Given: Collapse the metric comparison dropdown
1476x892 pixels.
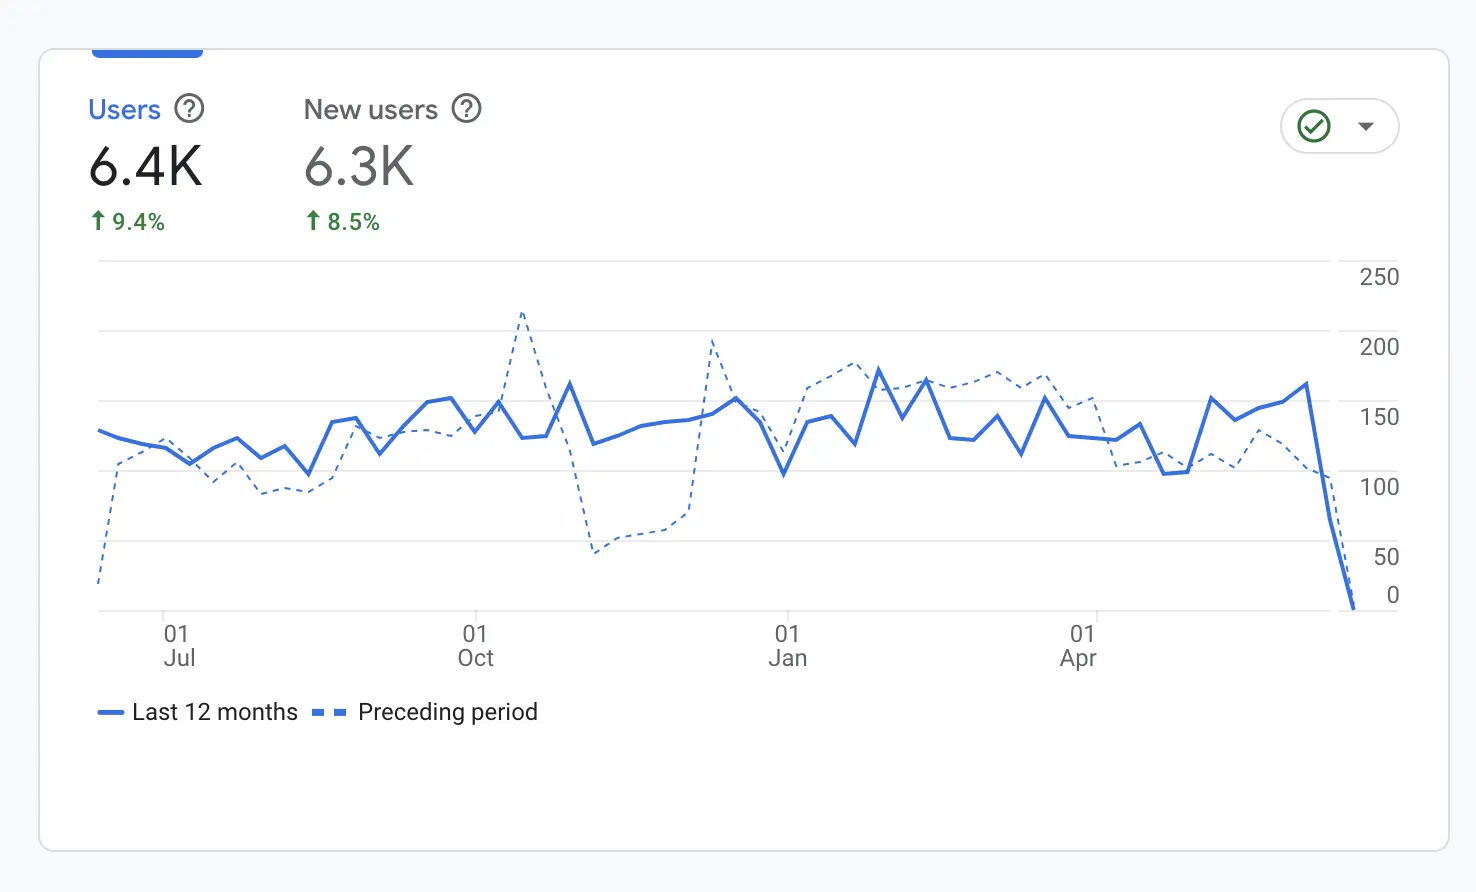Looking at the screenshot, I should point(1366,126).
